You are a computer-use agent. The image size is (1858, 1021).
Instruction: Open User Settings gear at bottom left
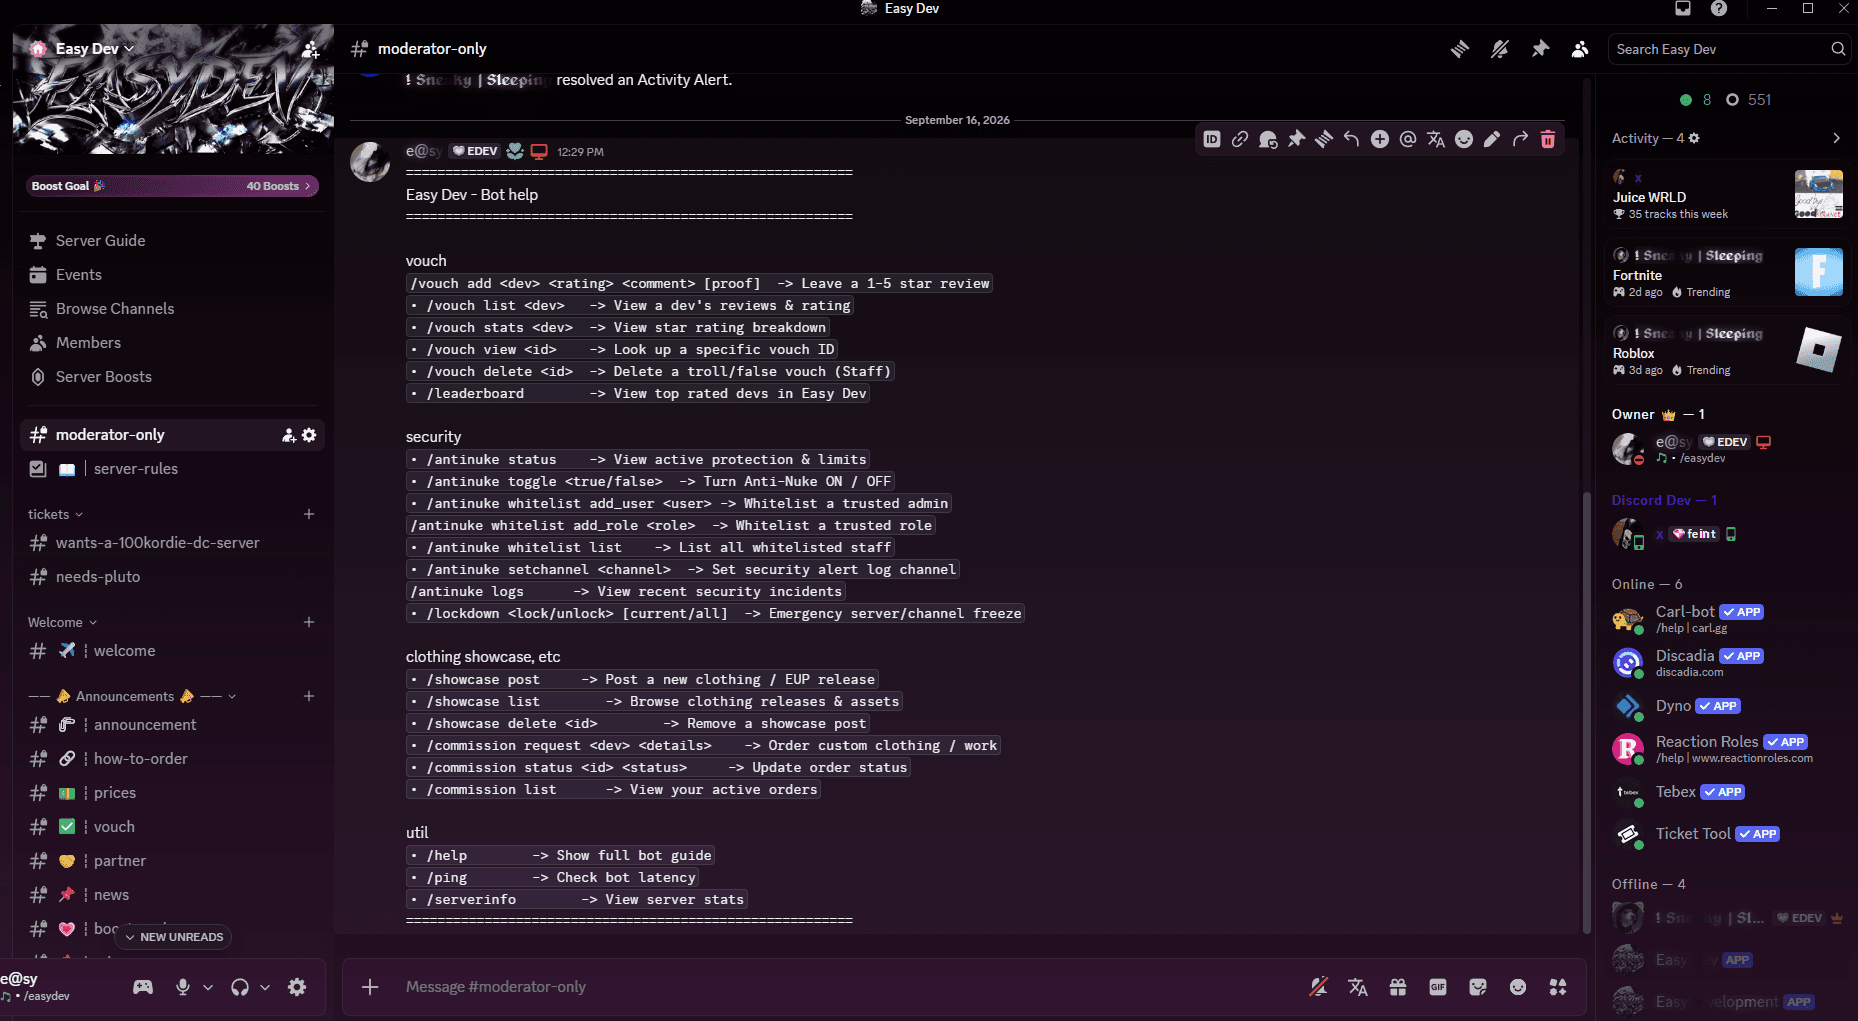point(297,987)
